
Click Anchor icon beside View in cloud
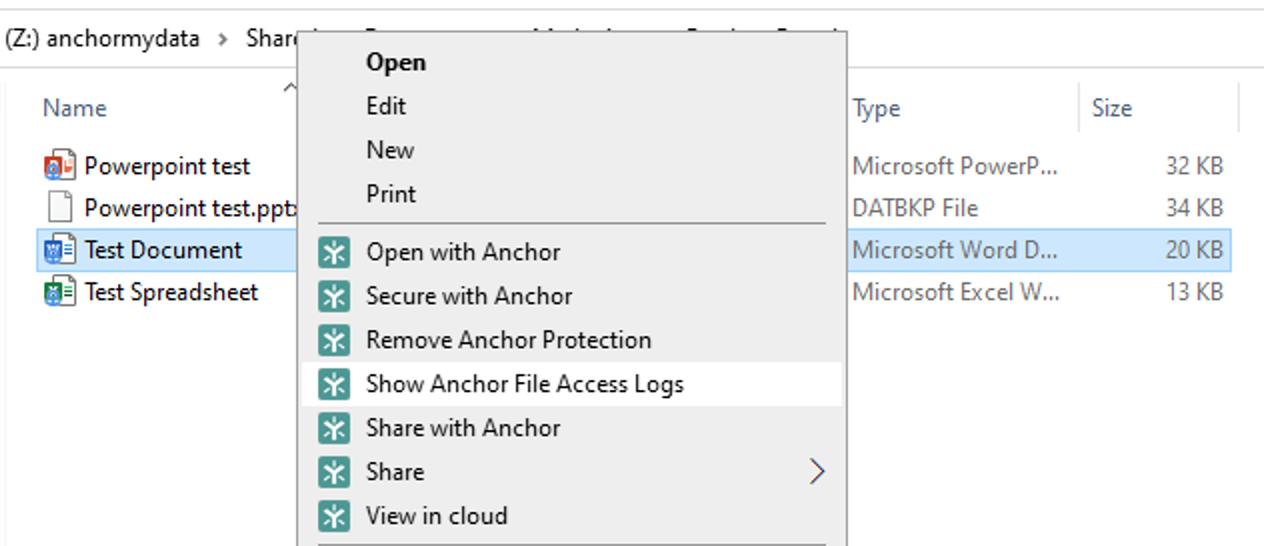pyautogui.click(x=334, y=517)
